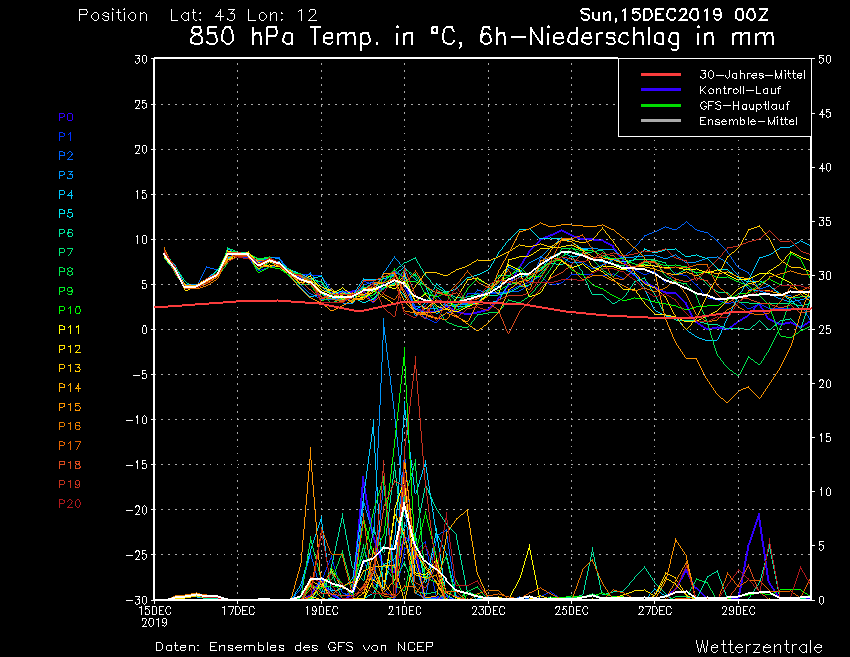Click the 17DEC date axis marker
850x657 pixels.
point(238,610)
